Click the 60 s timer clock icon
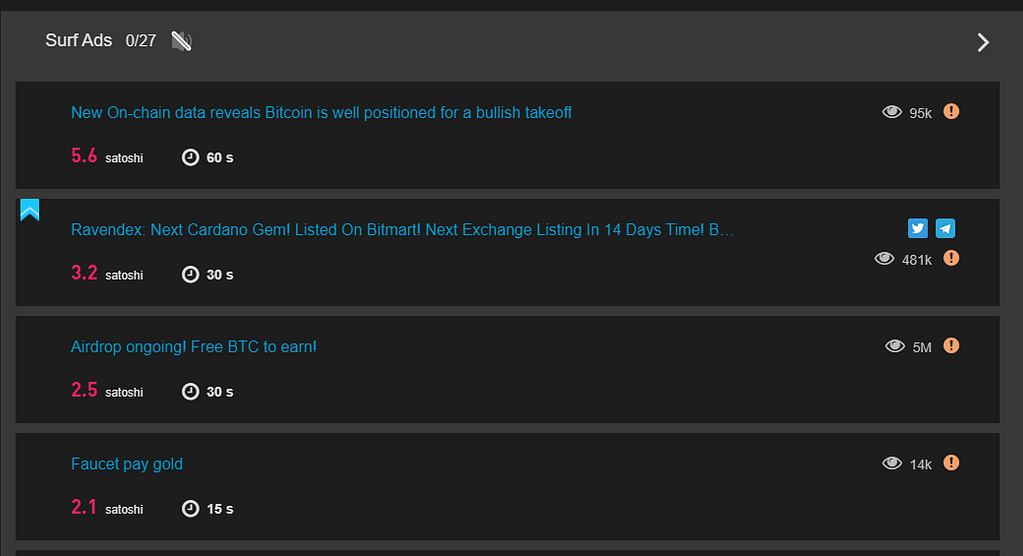This screenshot has width=1023, height=556. tap(190, 157)
